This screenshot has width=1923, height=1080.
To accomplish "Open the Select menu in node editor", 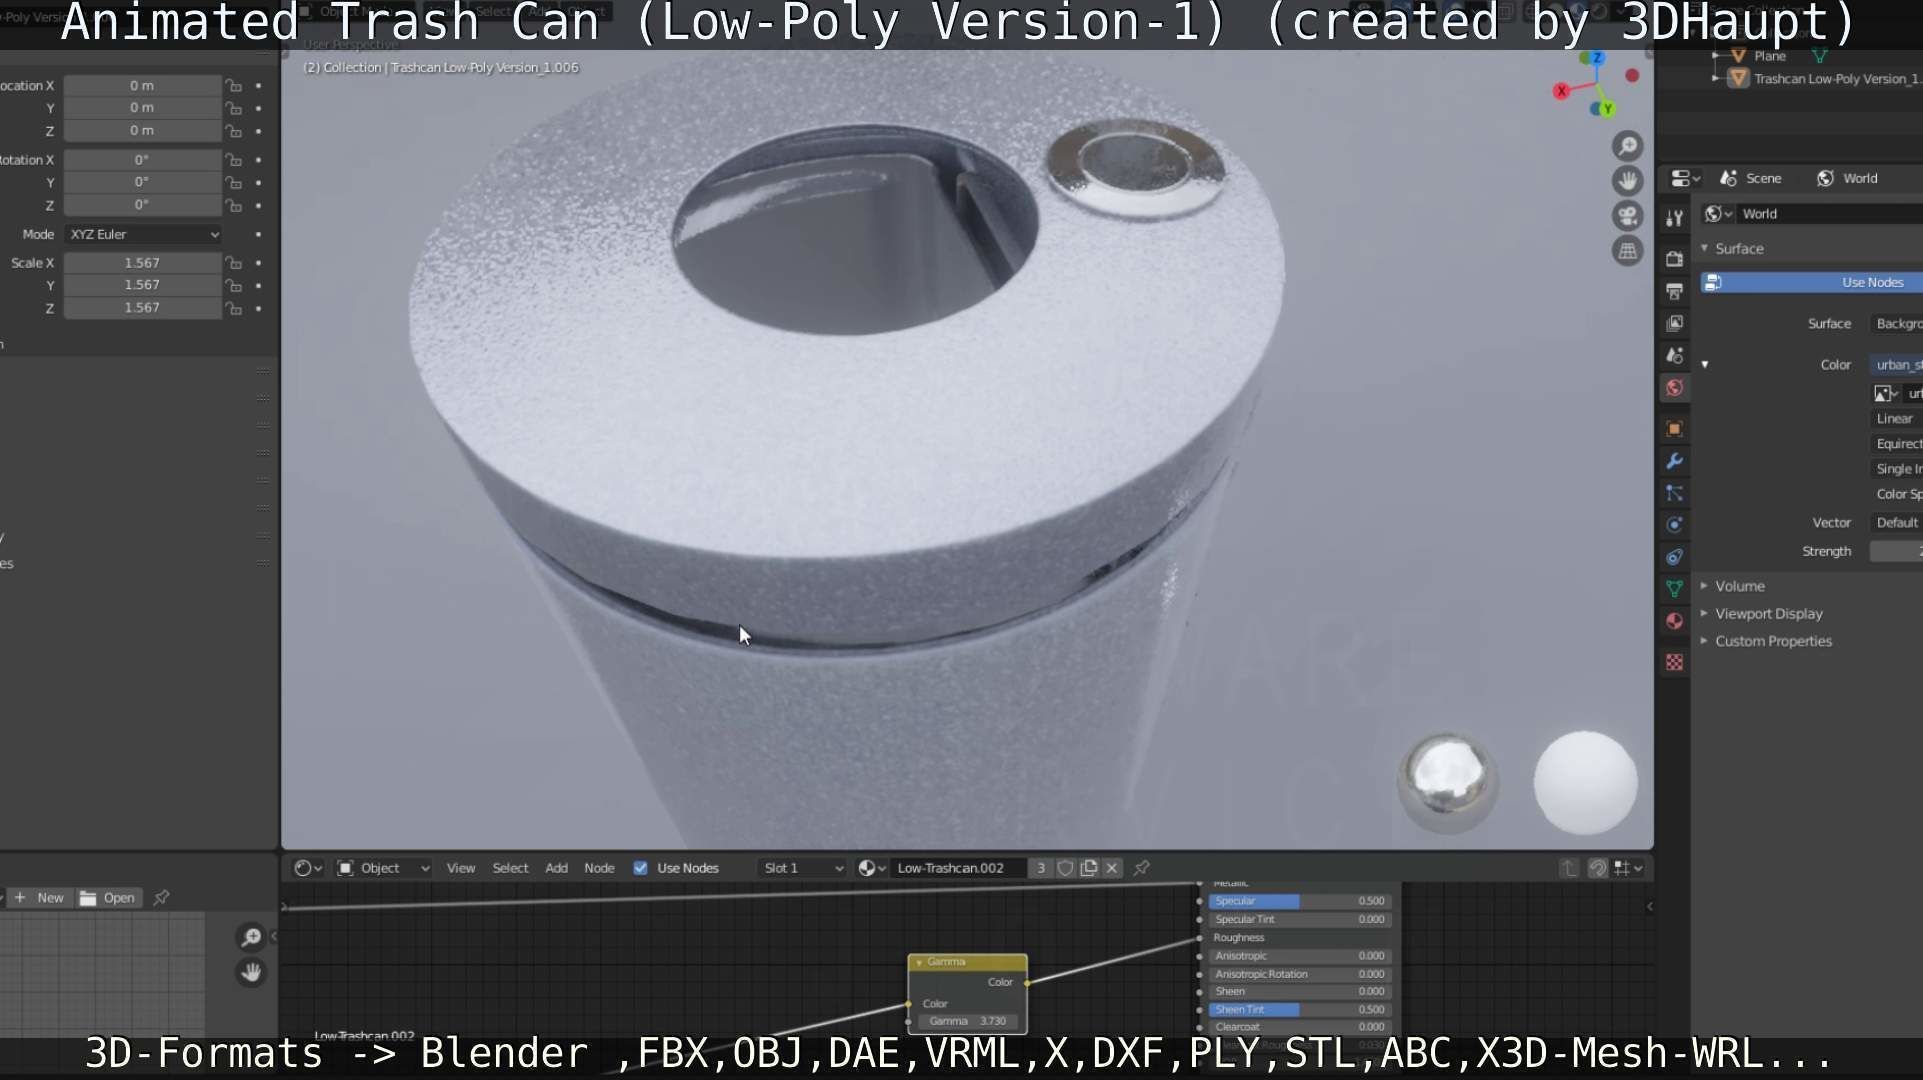I will point(510,868).
